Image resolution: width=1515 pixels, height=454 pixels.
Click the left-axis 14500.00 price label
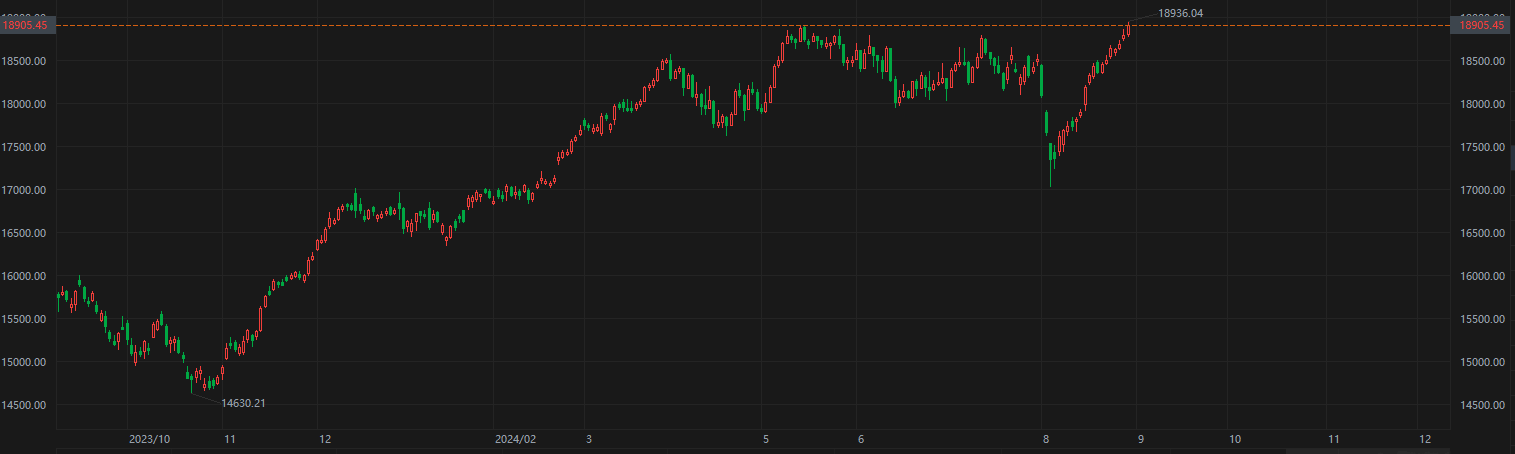[26, 405]
